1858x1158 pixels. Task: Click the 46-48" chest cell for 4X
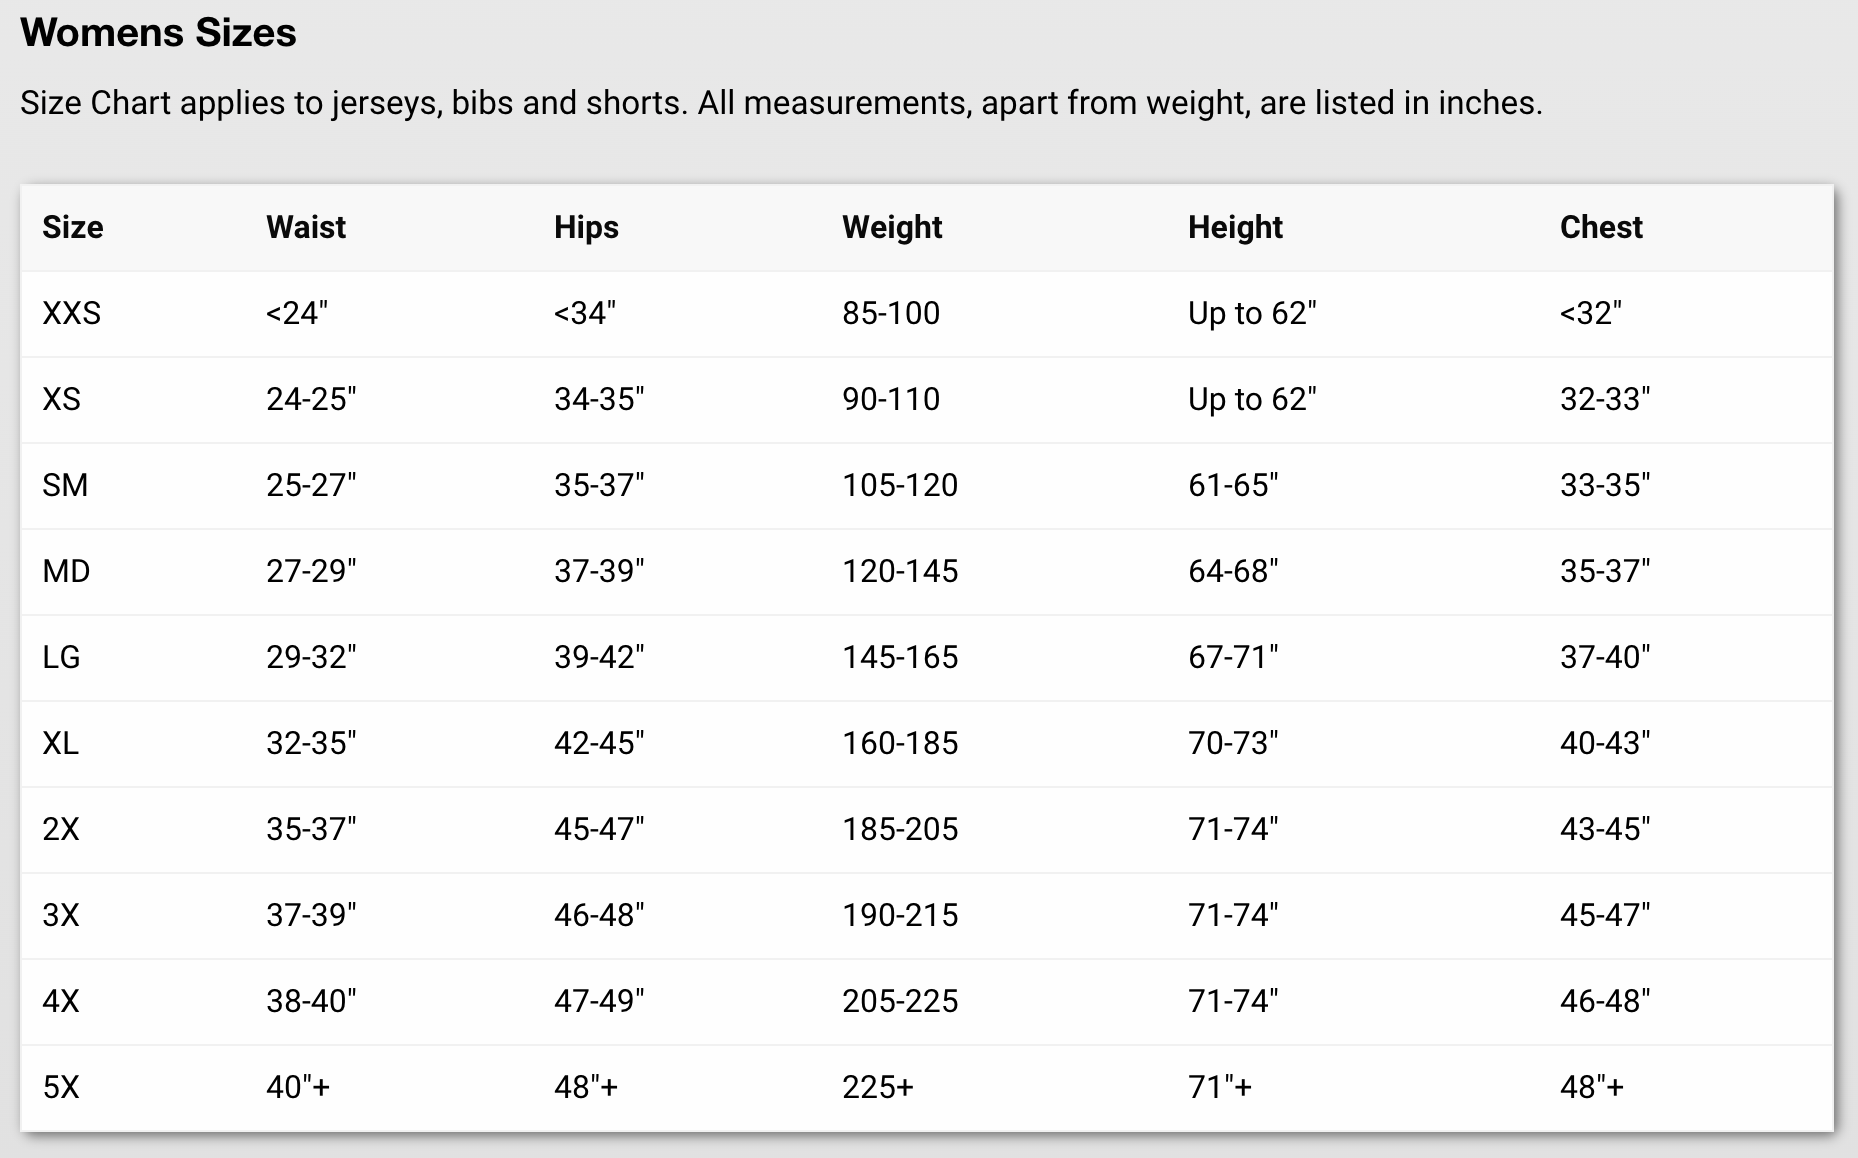tap(1605, 1001)
